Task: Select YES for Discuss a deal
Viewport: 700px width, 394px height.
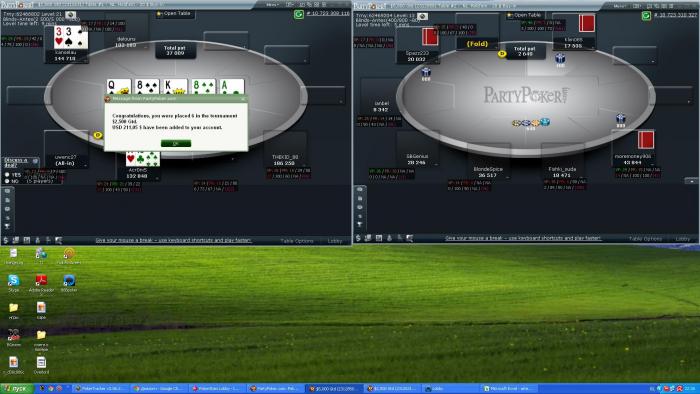Action: click(7, 174)
